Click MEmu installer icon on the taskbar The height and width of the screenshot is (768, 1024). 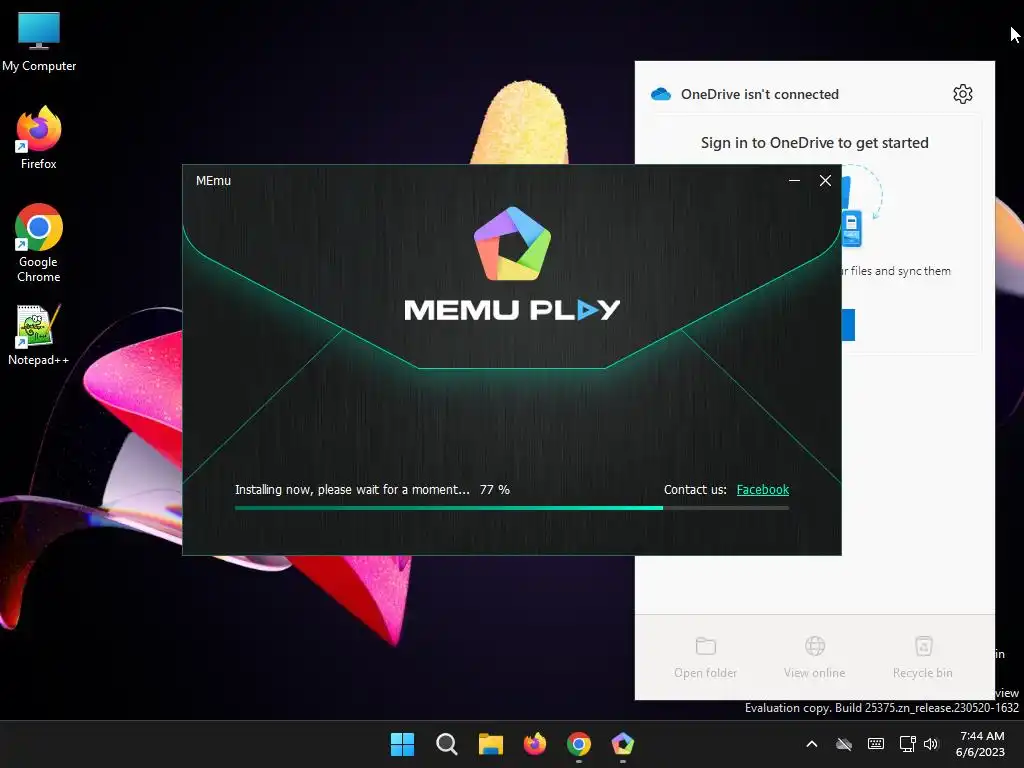point(622,744)
